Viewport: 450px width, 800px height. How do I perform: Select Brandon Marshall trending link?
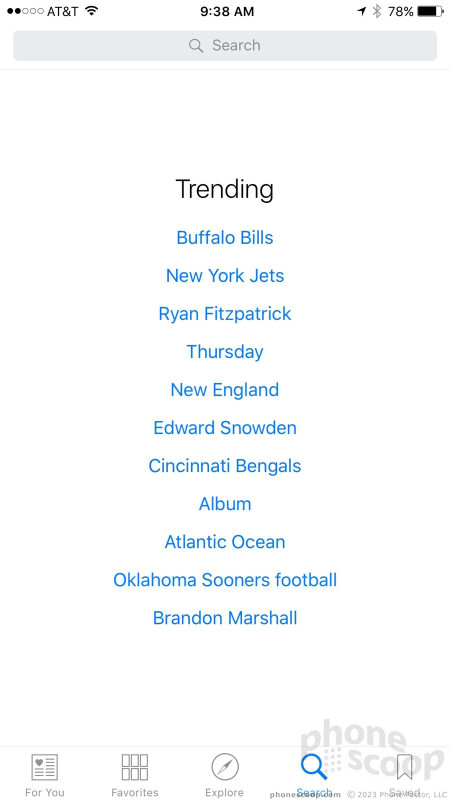tap(225, 618)
